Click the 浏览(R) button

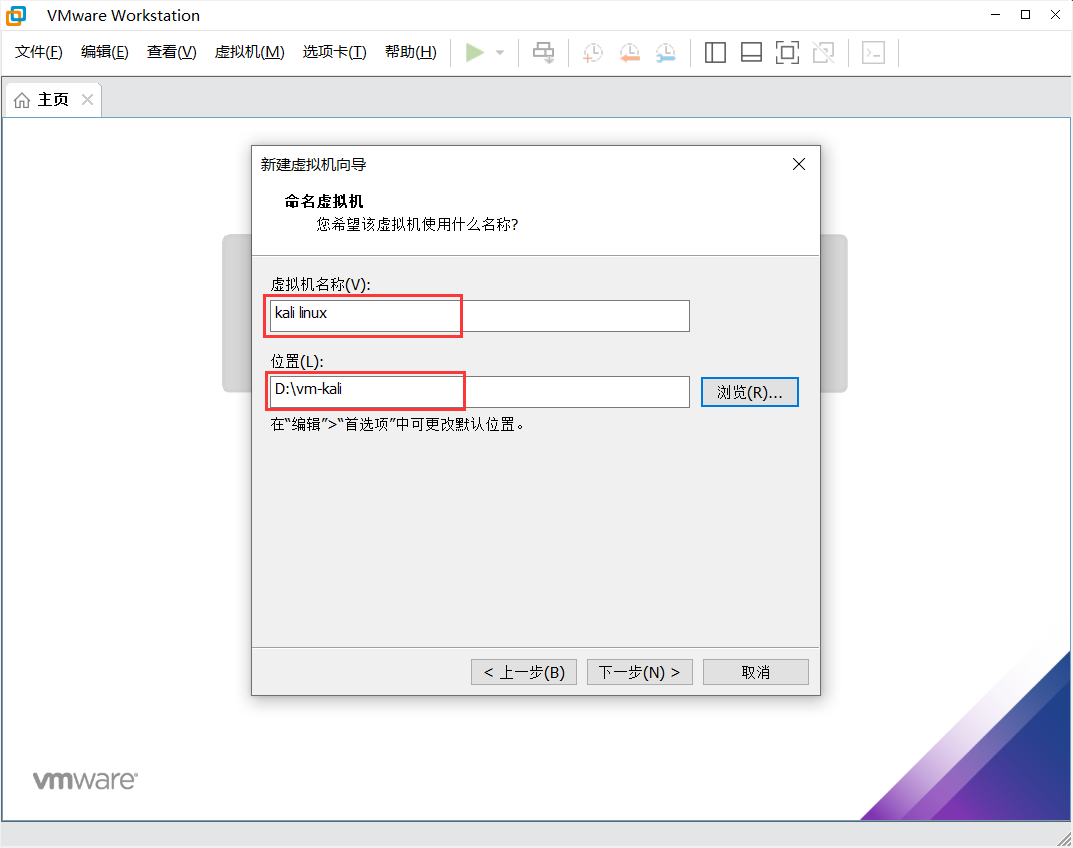pos(749,391)
